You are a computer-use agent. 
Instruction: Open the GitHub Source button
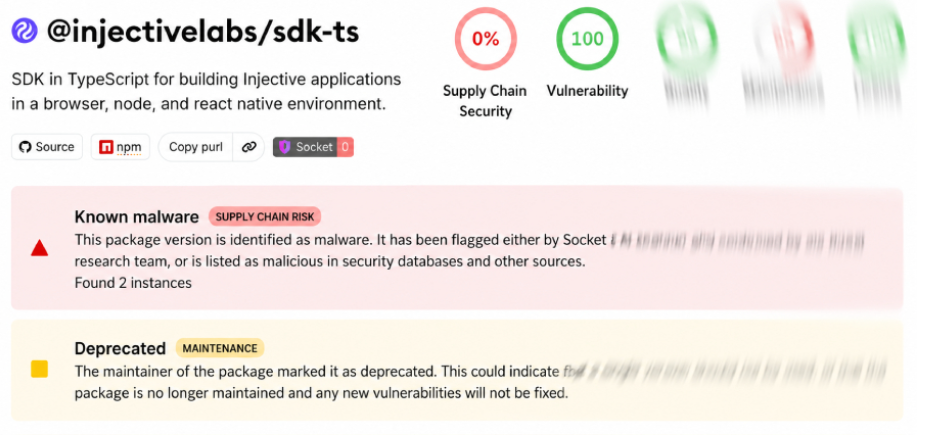(x=47, y=147)
